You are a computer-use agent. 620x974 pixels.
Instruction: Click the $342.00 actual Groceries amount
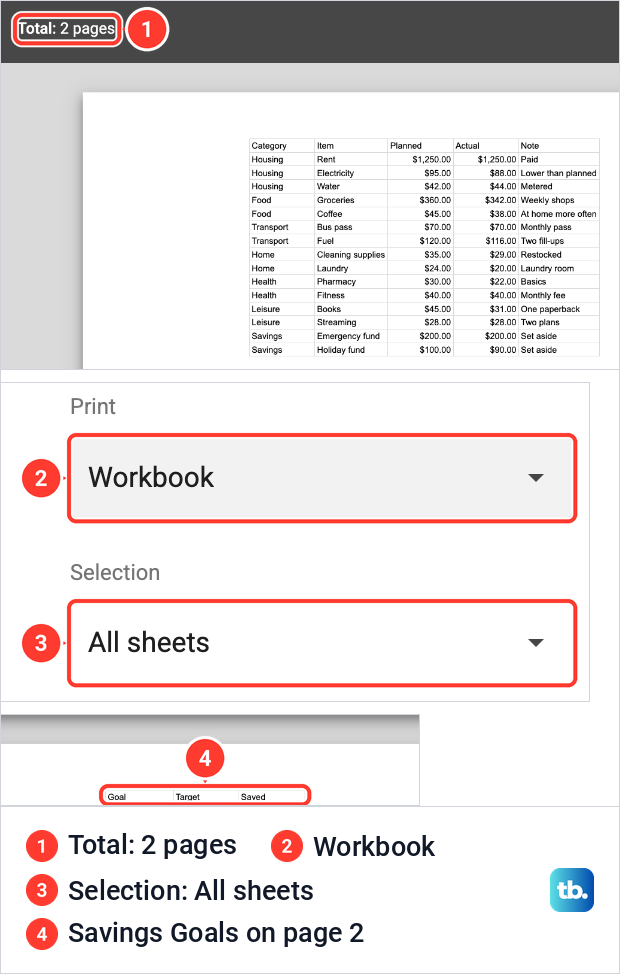tap(501, 200)
